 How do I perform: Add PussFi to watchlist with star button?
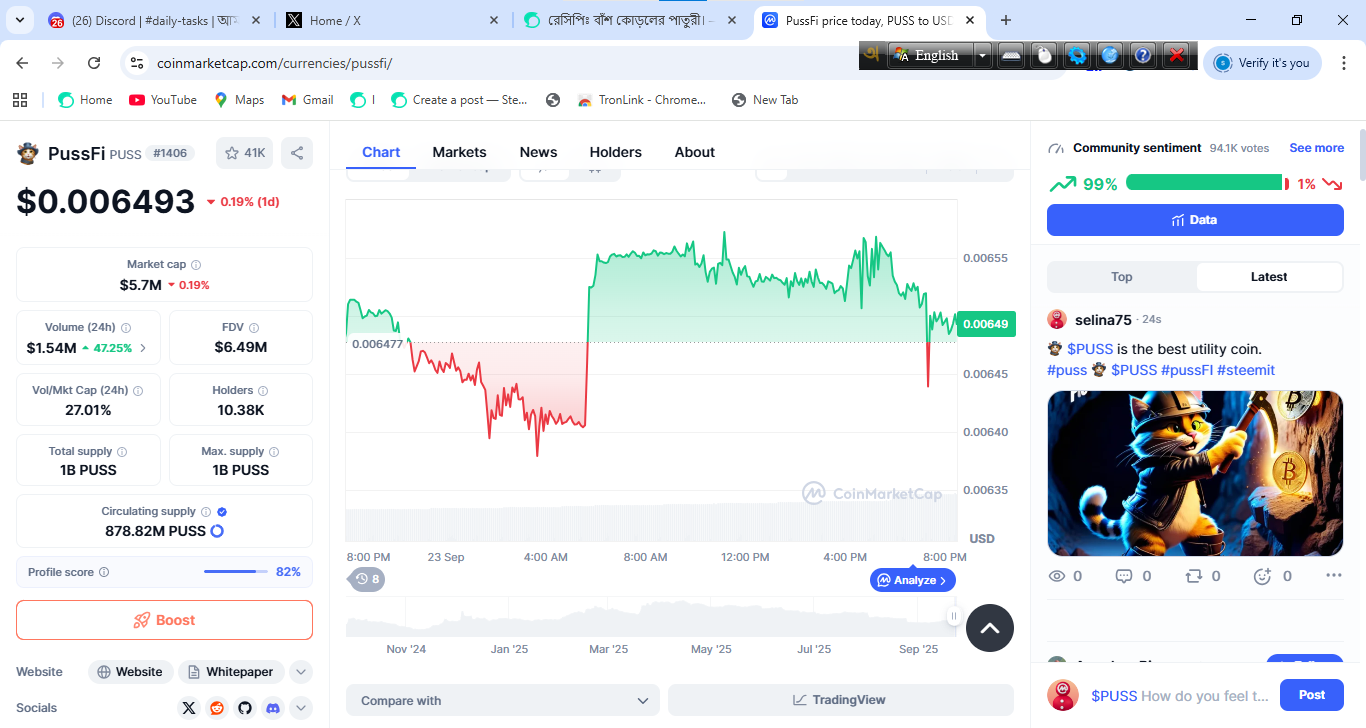pyautogui.click(x=244, y=153)
